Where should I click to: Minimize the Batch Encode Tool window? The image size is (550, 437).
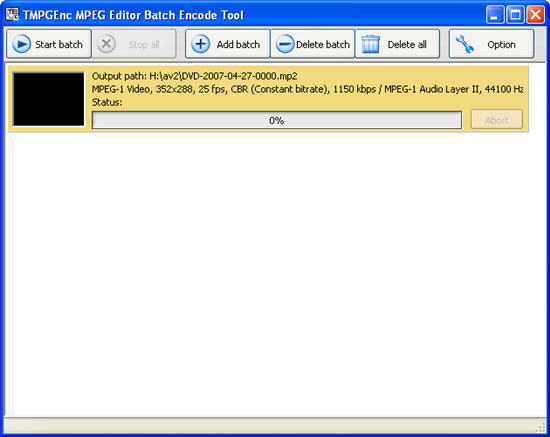495,15
